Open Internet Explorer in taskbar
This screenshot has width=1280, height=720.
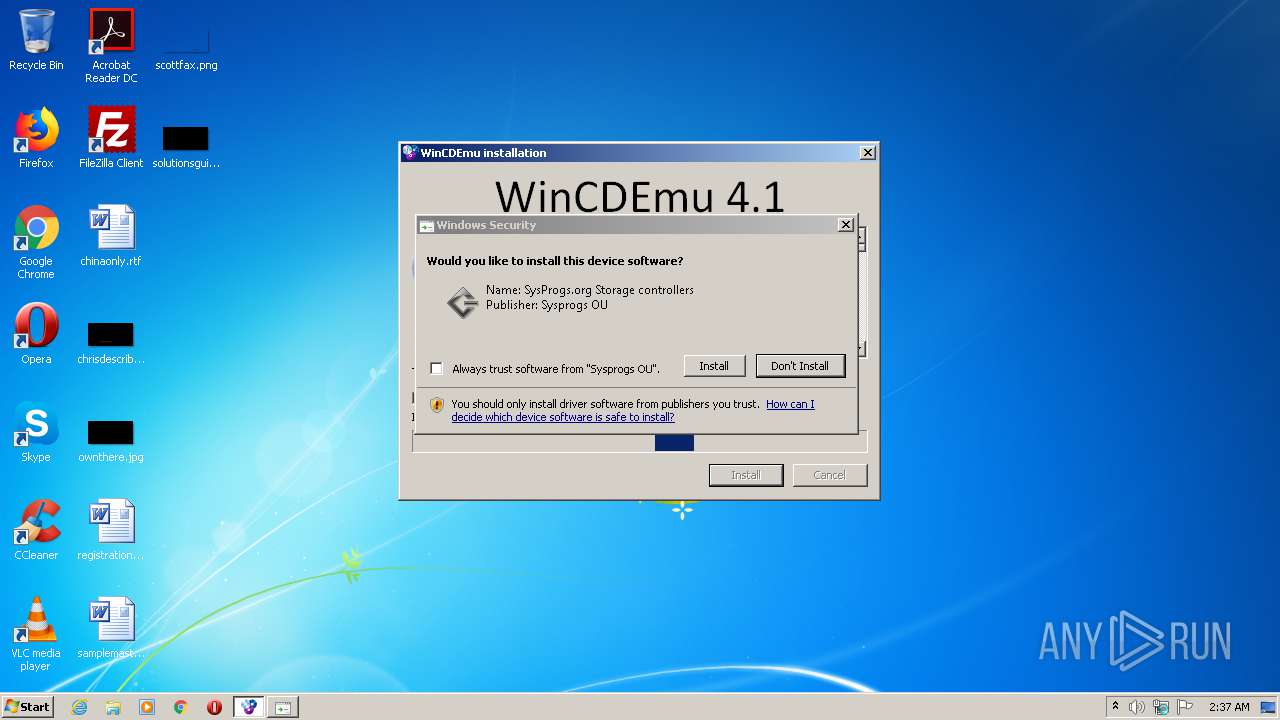(80, 707)
